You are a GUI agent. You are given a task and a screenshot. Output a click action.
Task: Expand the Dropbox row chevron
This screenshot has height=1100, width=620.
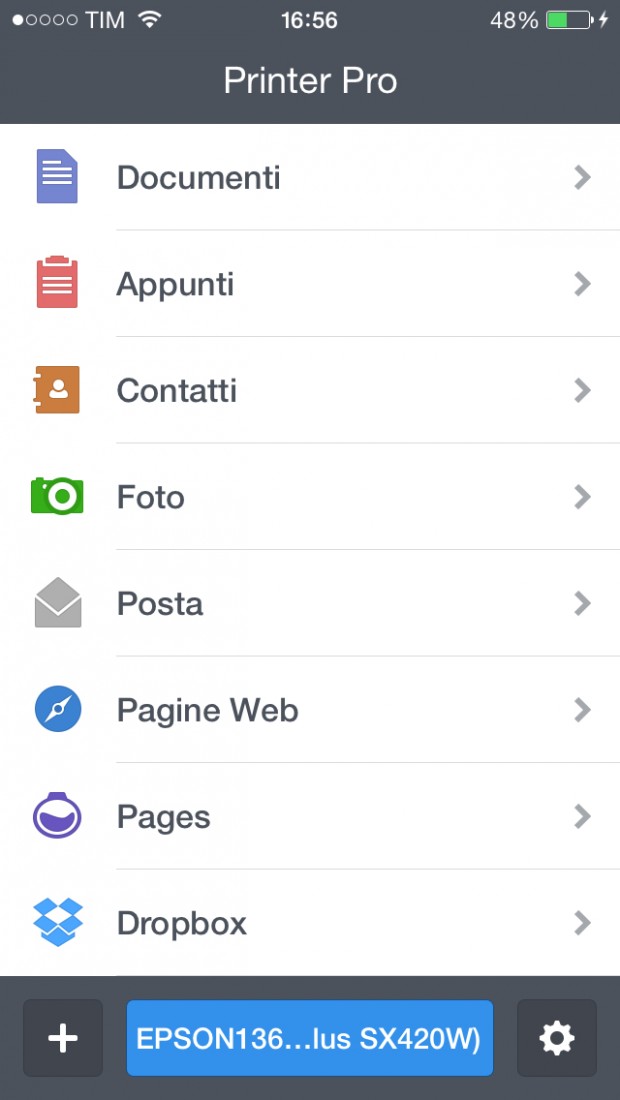(x=582, y=923)
